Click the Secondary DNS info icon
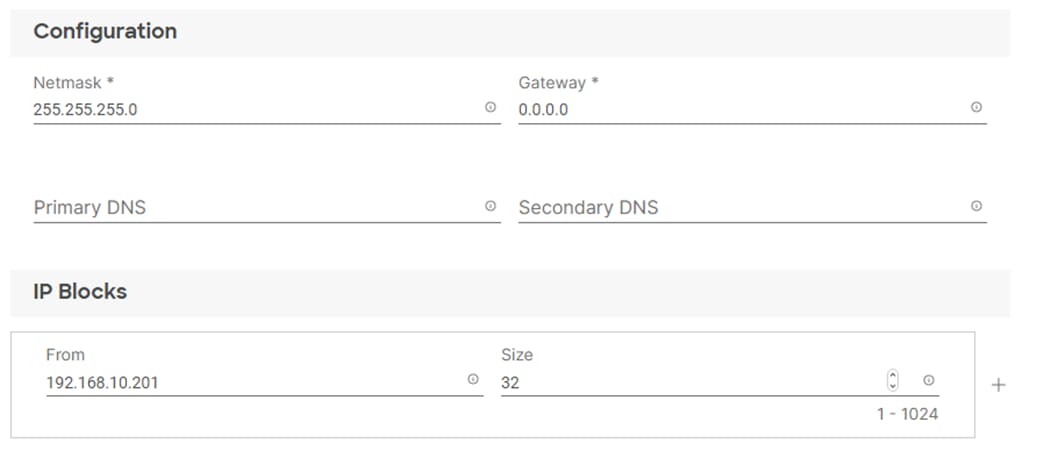 [x=976, y=206]
